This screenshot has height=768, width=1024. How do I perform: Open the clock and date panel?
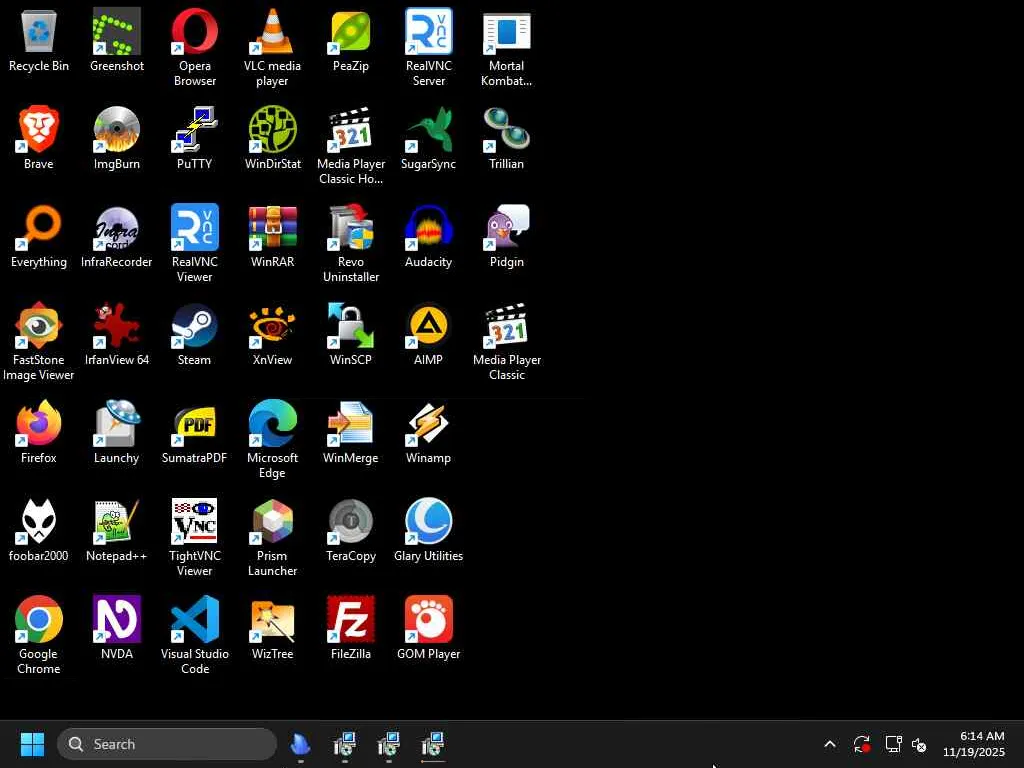pos(974,744)
